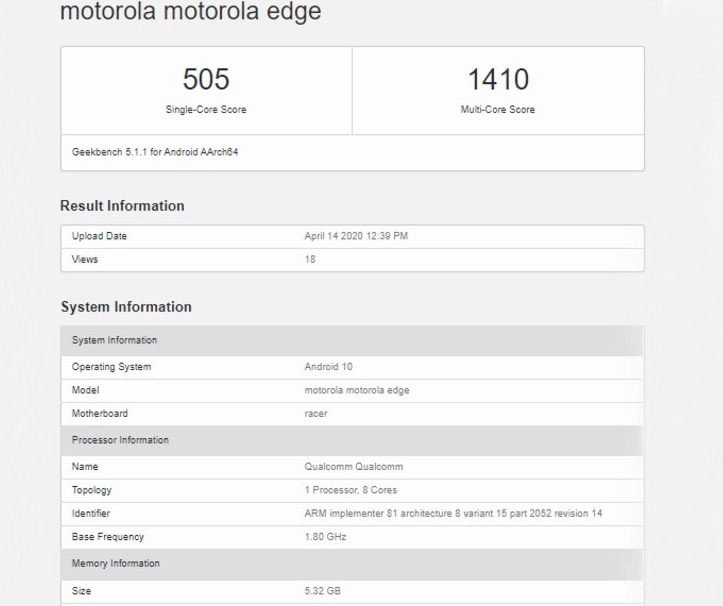Select the Model value 'motorola motorola edge'

click(x=357, y=390)
